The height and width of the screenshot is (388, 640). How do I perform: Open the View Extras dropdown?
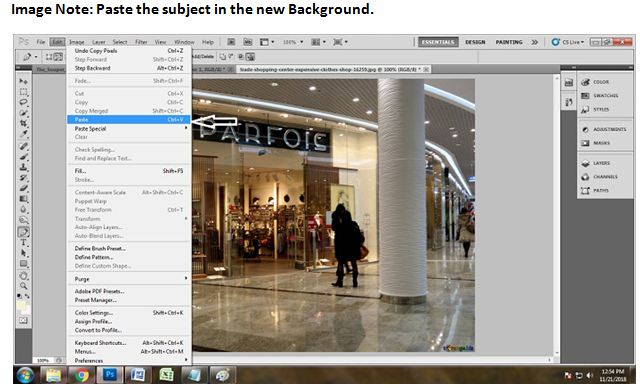267,42
